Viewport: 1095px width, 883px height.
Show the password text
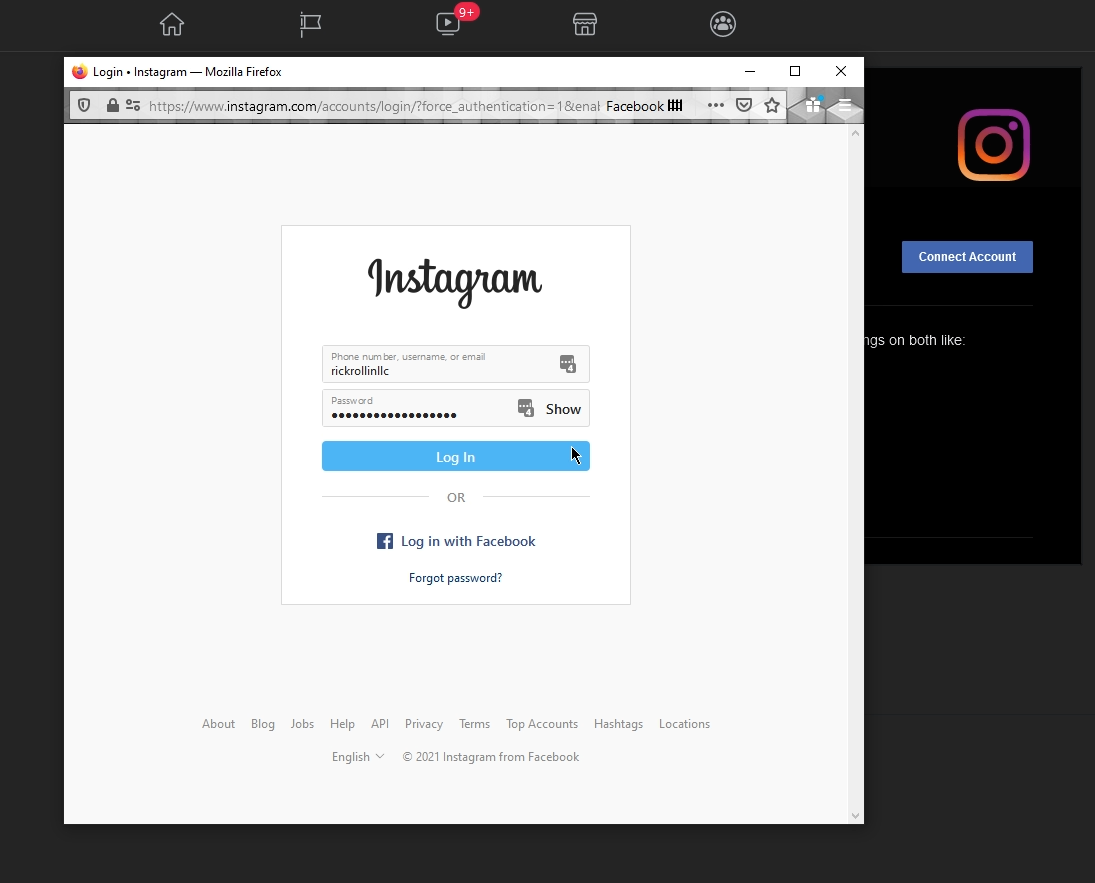[x=563, y=409]
